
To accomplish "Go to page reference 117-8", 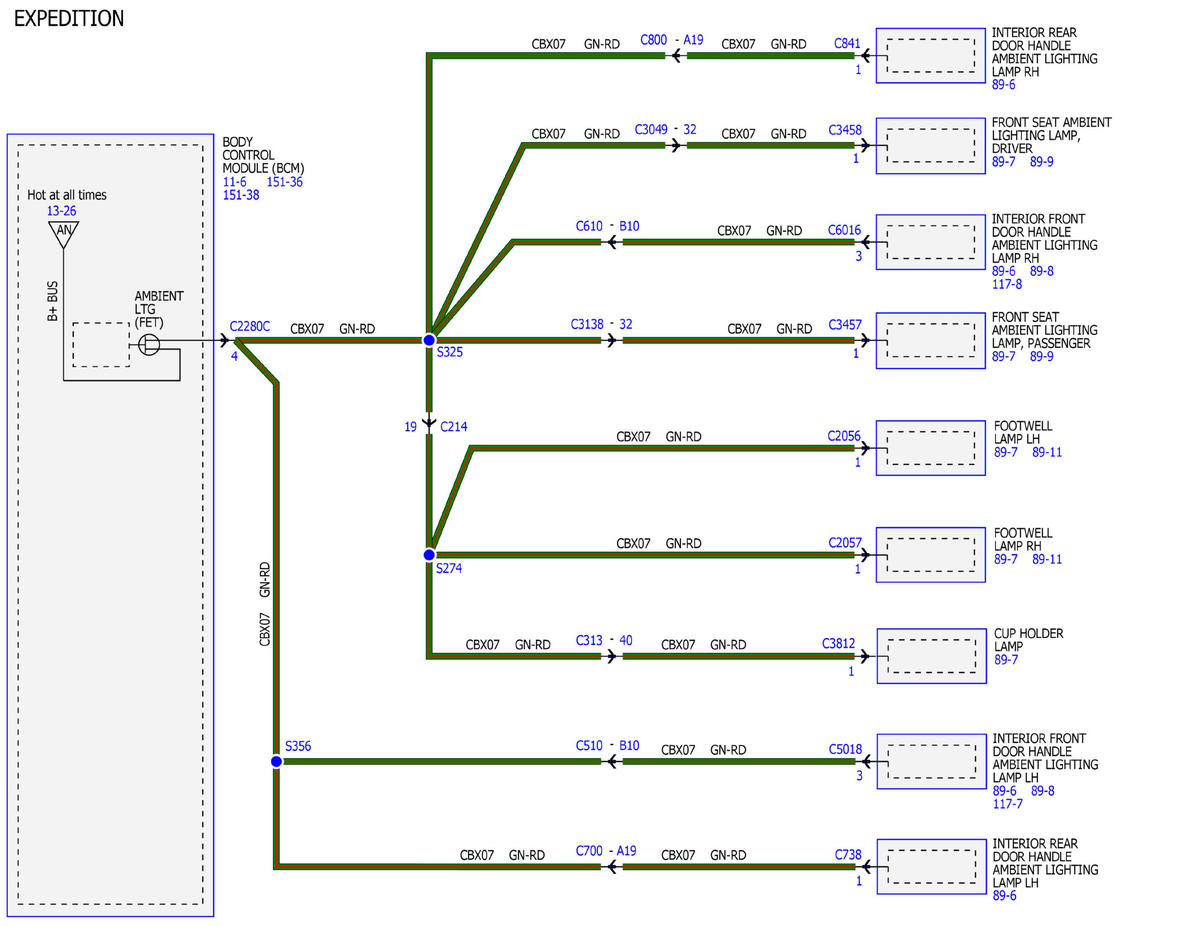I will (1007, 284).
